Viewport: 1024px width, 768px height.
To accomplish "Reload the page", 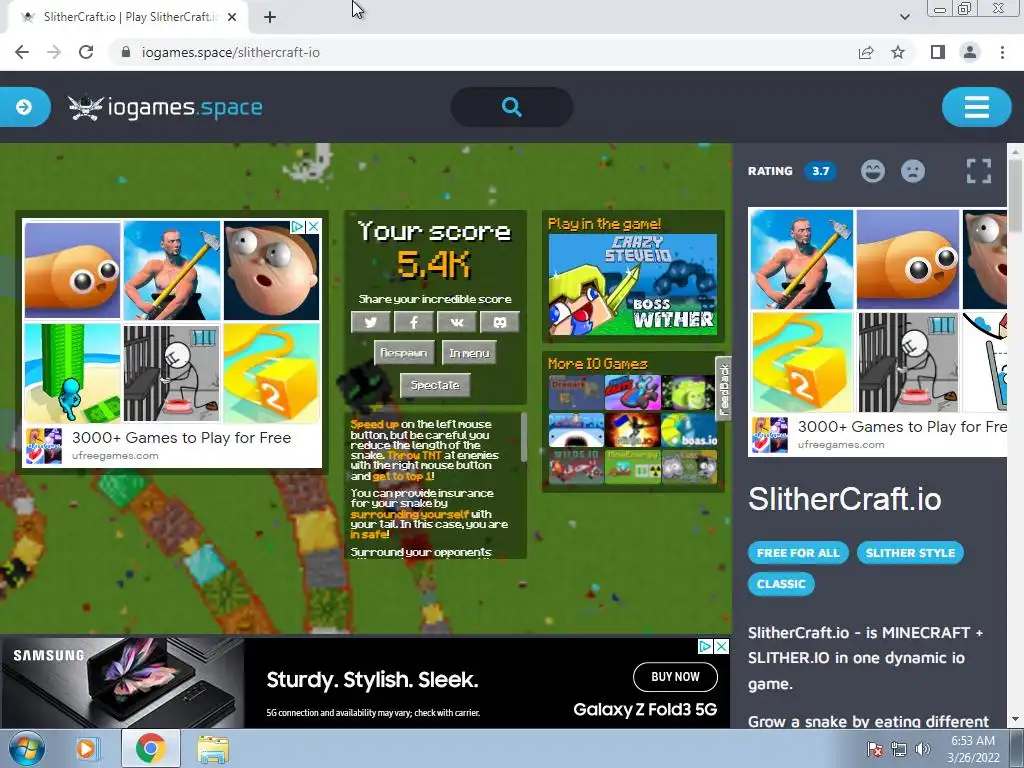I will click(86, 52).
